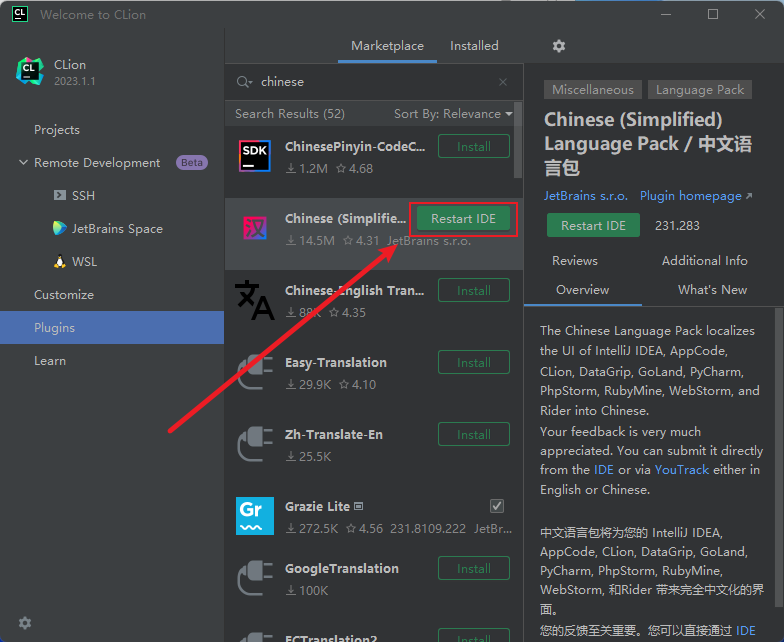The image size is (784, 642).
Task: Select the Easy-Translation plugin title
Action: (336, 362)
